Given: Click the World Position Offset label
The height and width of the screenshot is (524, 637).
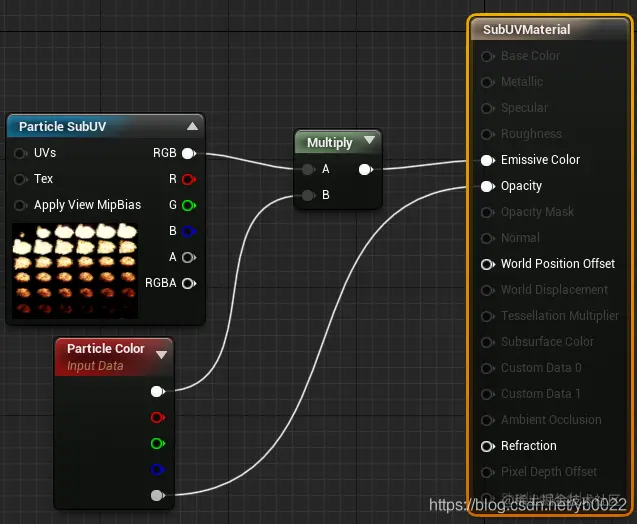Looking at the screenshot, I should (x=558, y=264).
